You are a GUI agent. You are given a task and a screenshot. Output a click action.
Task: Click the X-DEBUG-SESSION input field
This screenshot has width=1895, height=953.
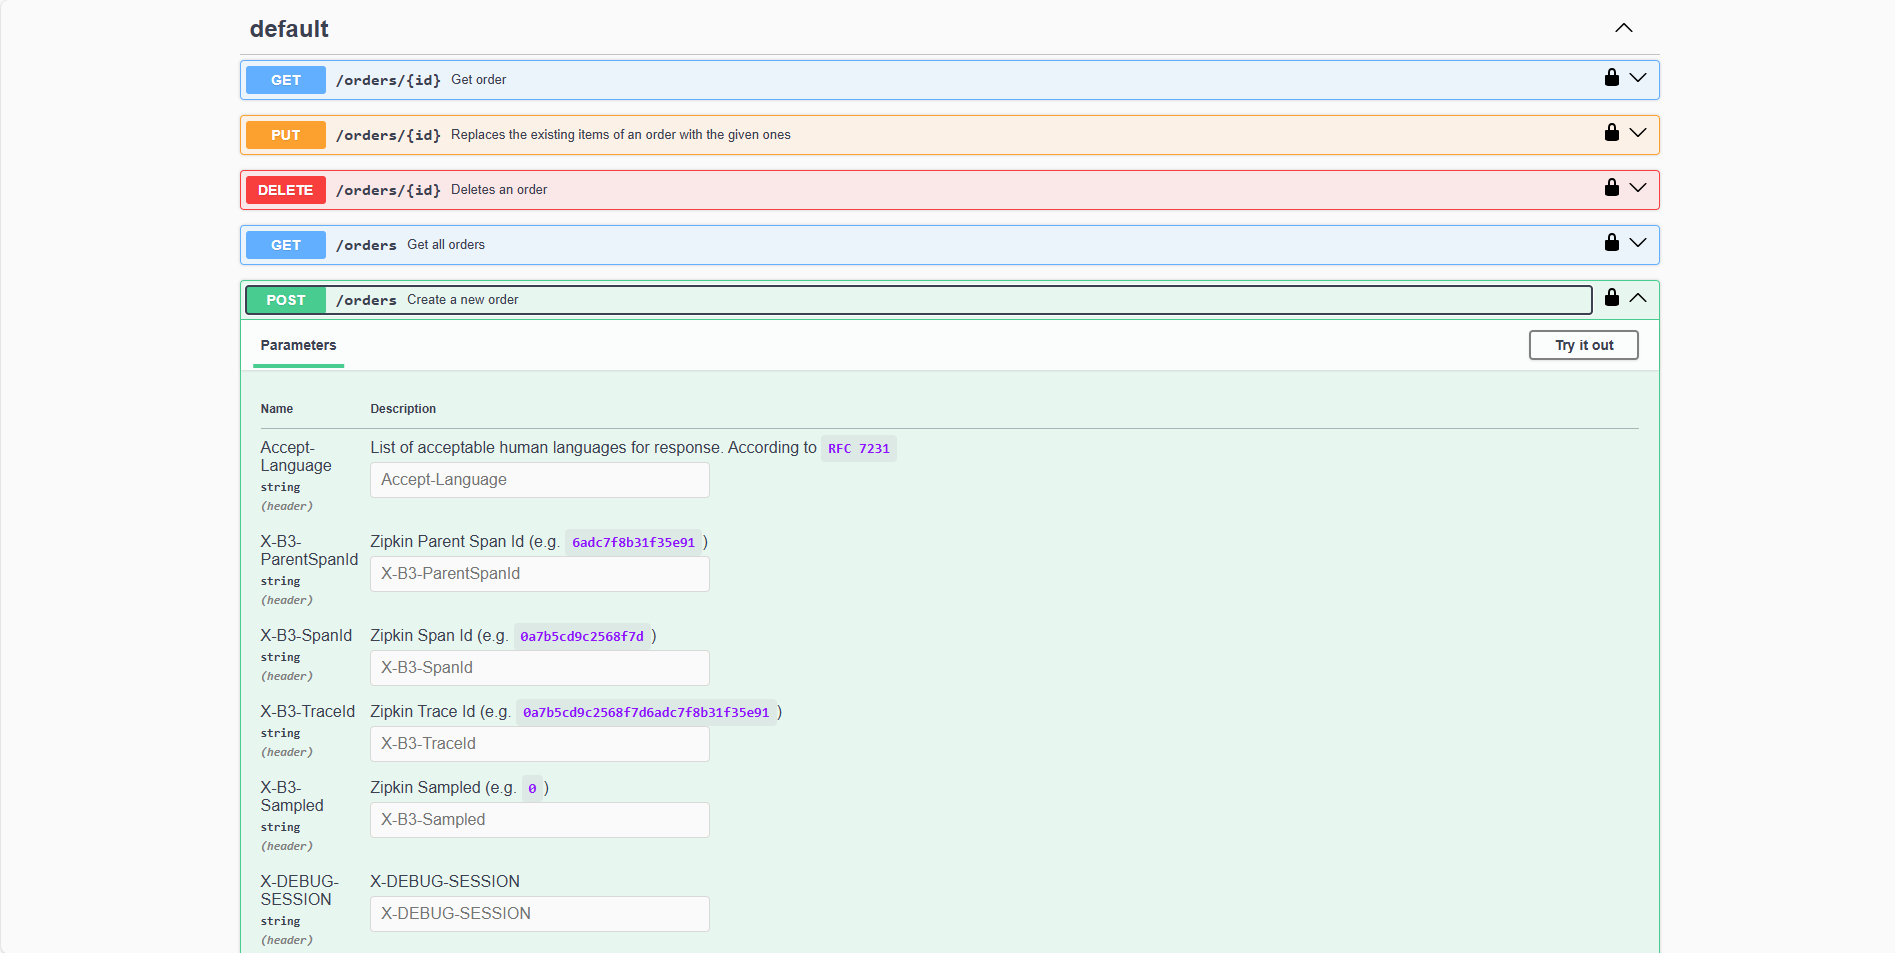[x=539, y=913]
